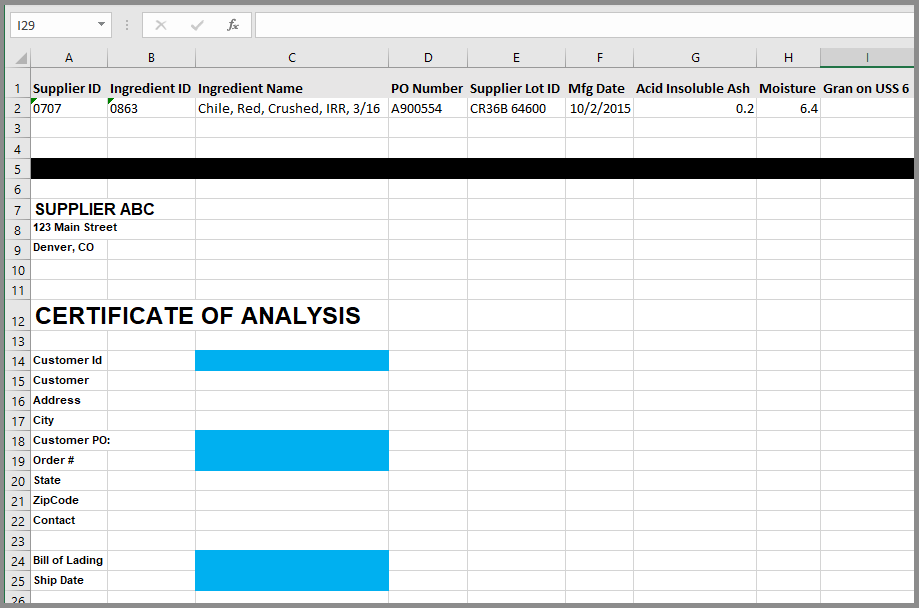Image resolution: width=919 pixels, height=608 pixels.
Task: Click the 'State' label cell
Action: (69, 480)
